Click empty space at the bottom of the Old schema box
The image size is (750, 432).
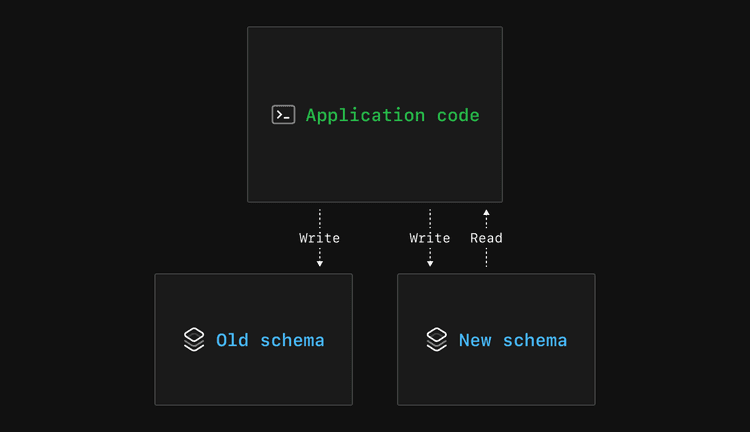(253, 385)
